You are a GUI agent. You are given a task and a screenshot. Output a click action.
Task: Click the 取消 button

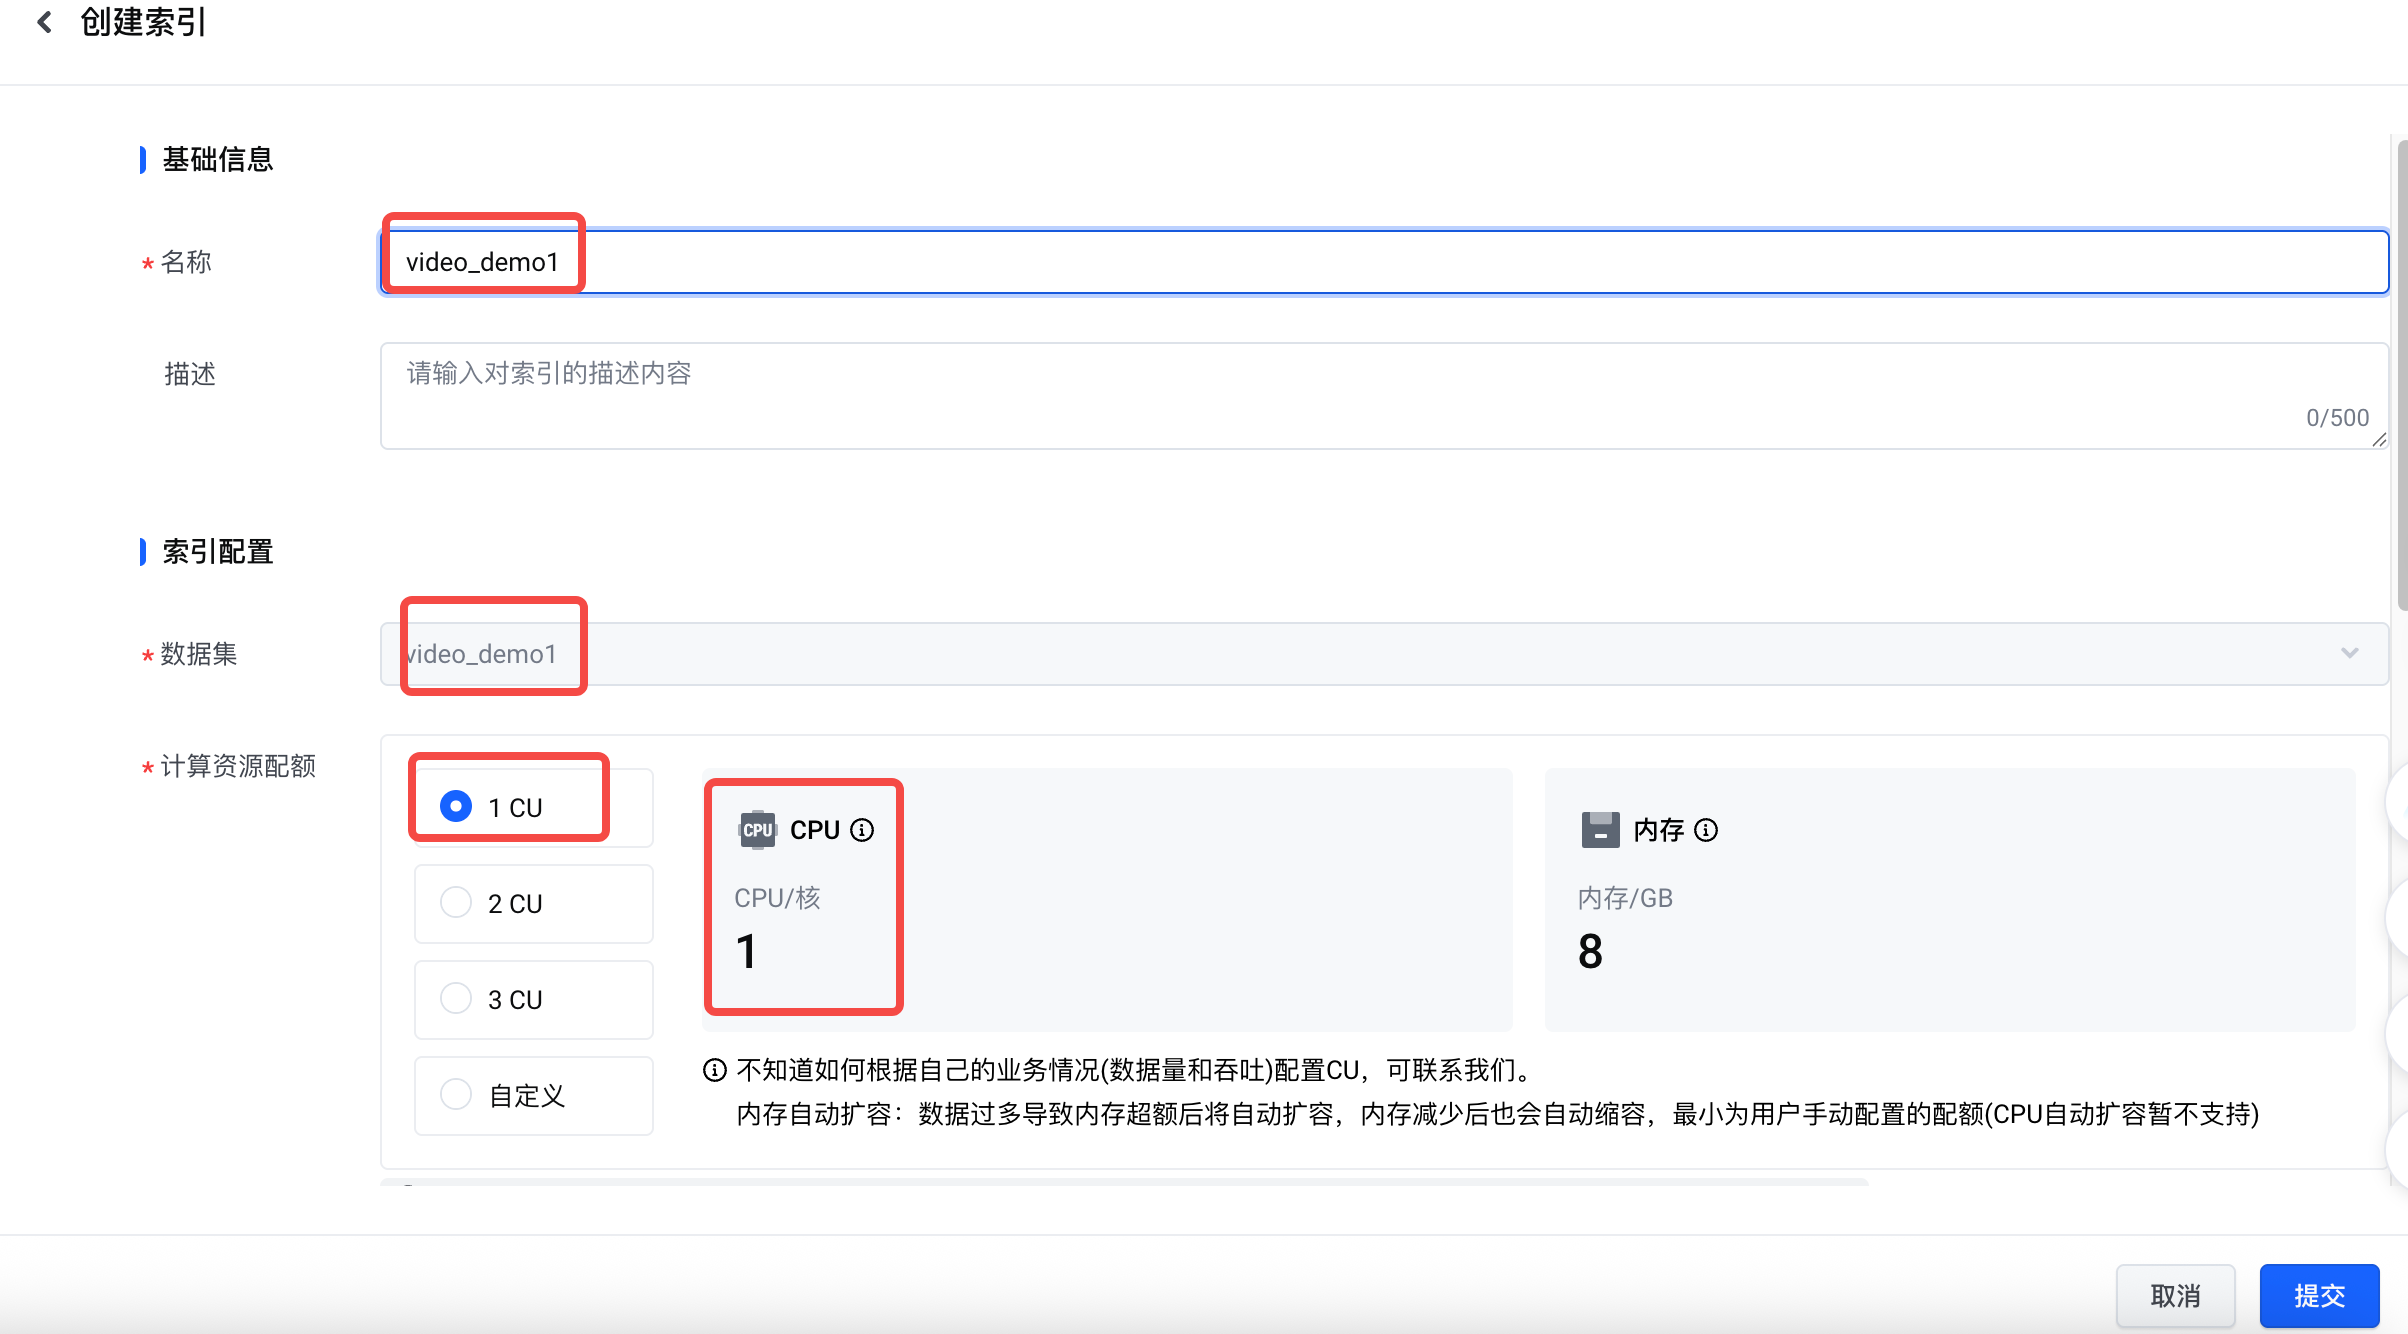(x=2175, y=1296)
